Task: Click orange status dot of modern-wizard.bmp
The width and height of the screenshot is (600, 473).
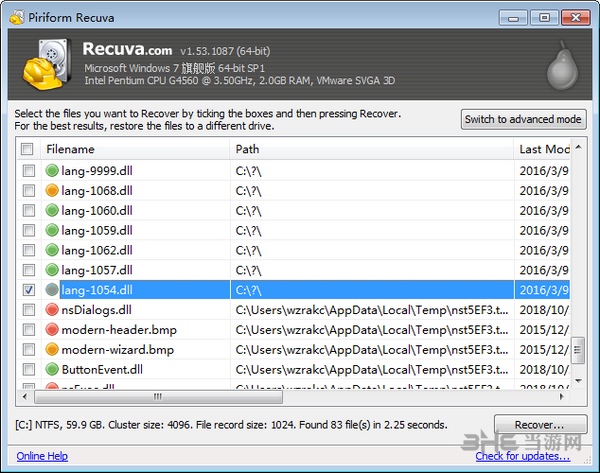Action: point(52,349)
